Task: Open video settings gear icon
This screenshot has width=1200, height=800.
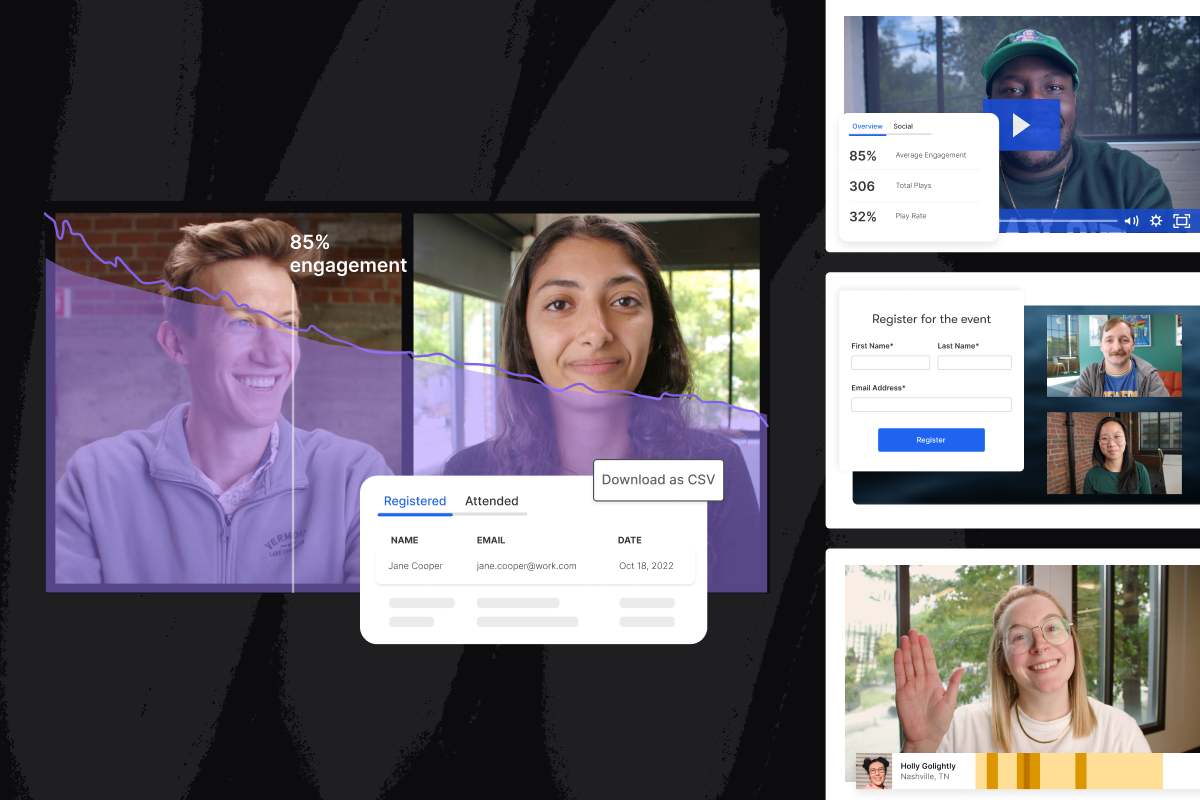Action: point(1156,221)
